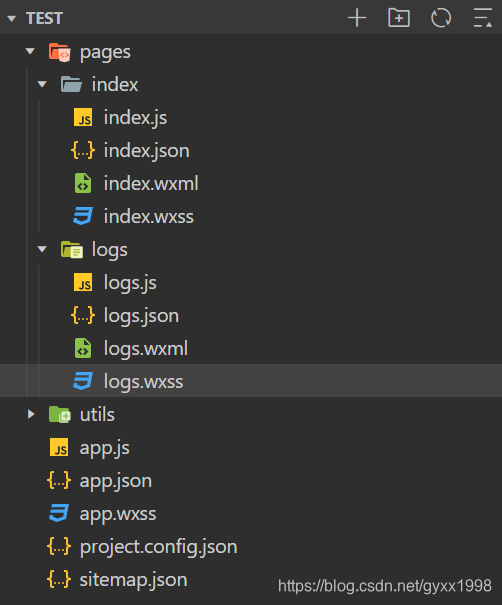Click the blue icon beside app.wxss
502x605 pixels.
pos(59,514)
